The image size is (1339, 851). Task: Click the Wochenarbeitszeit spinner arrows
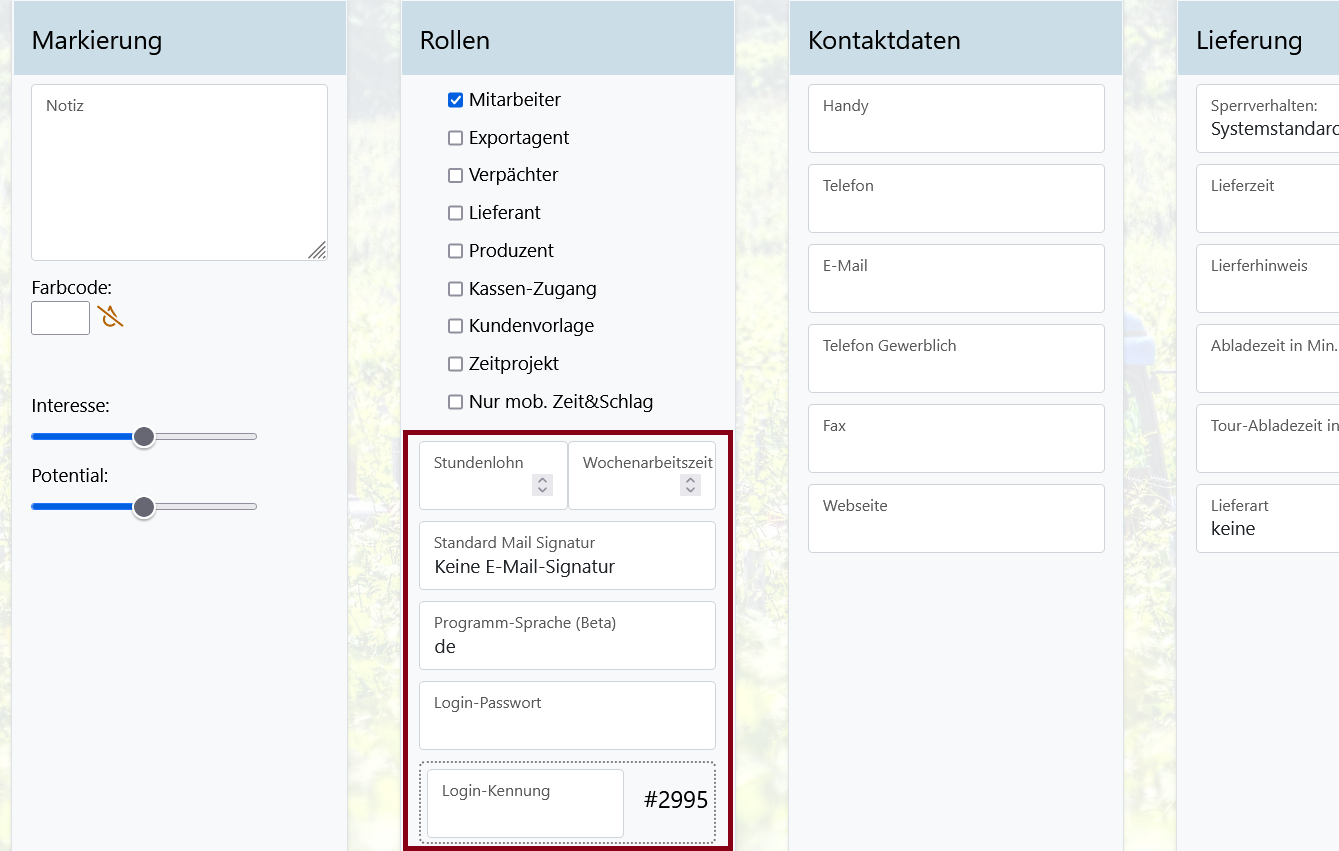690,485
